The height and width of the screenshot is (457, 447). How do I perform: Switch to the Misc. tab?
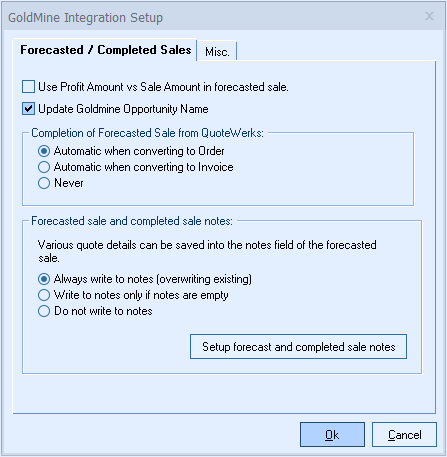tap(217, 52)
